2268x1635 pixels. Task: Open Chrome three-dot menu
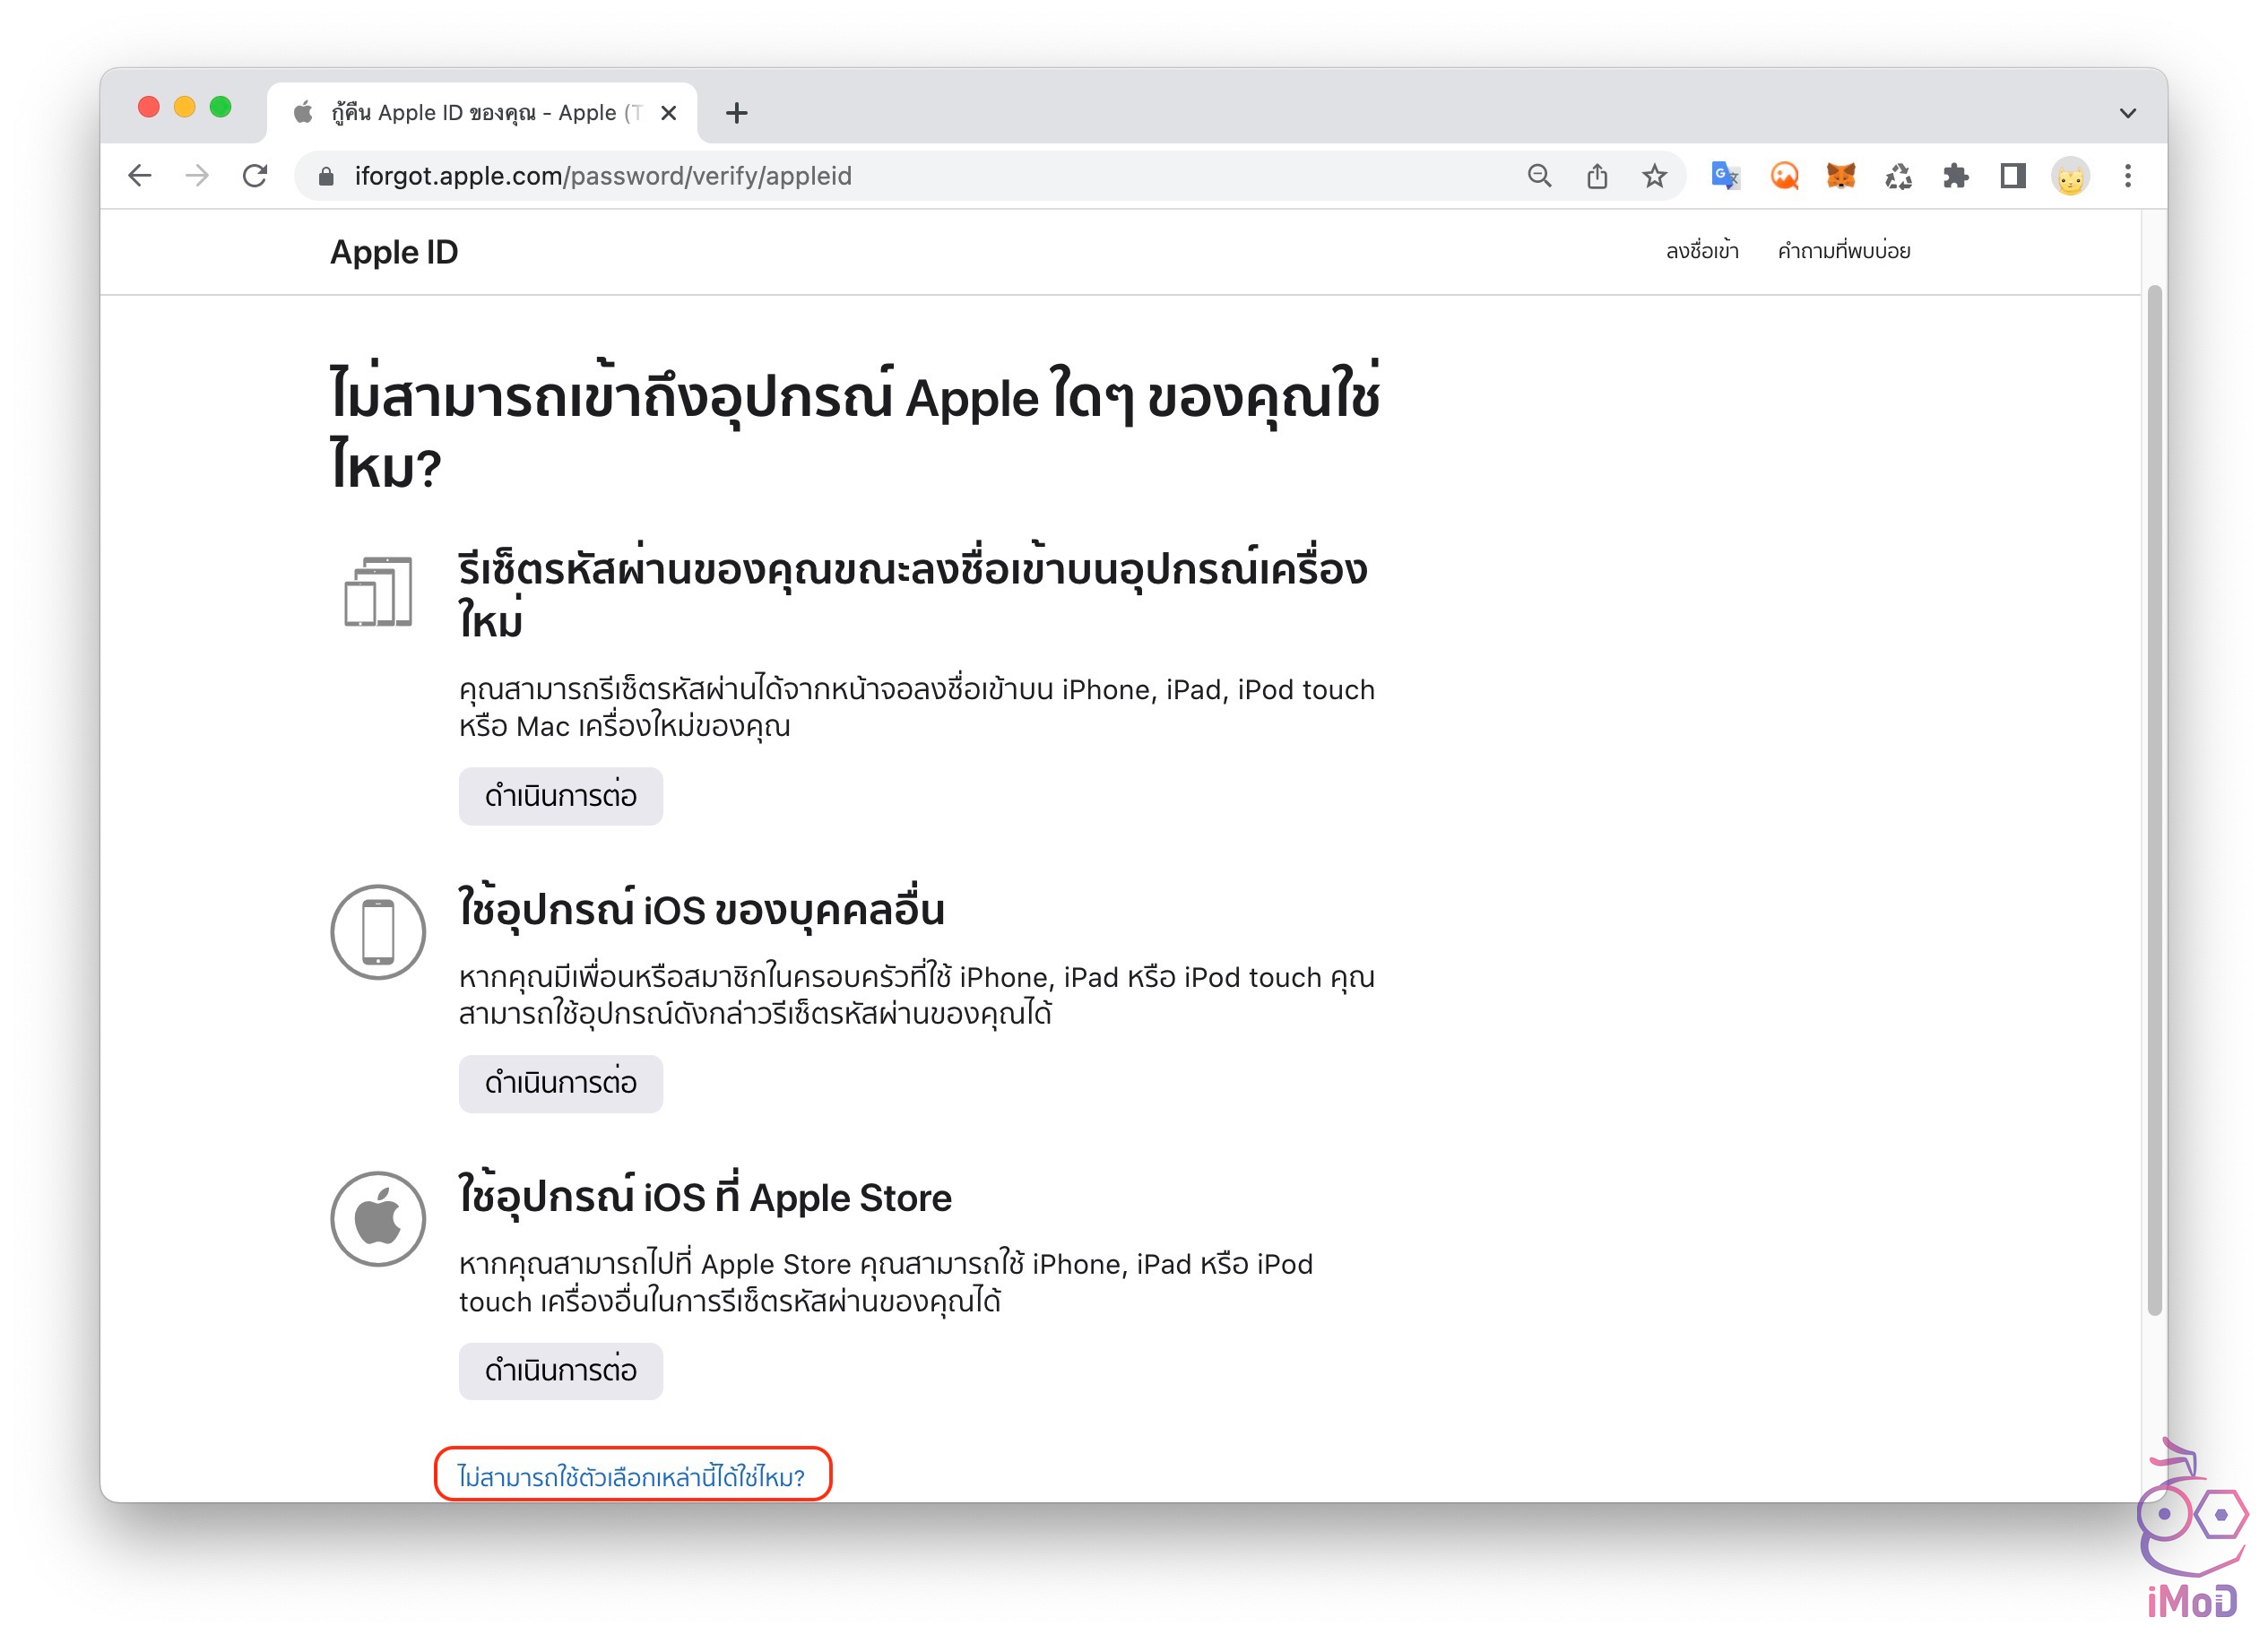pos(2128,176)
